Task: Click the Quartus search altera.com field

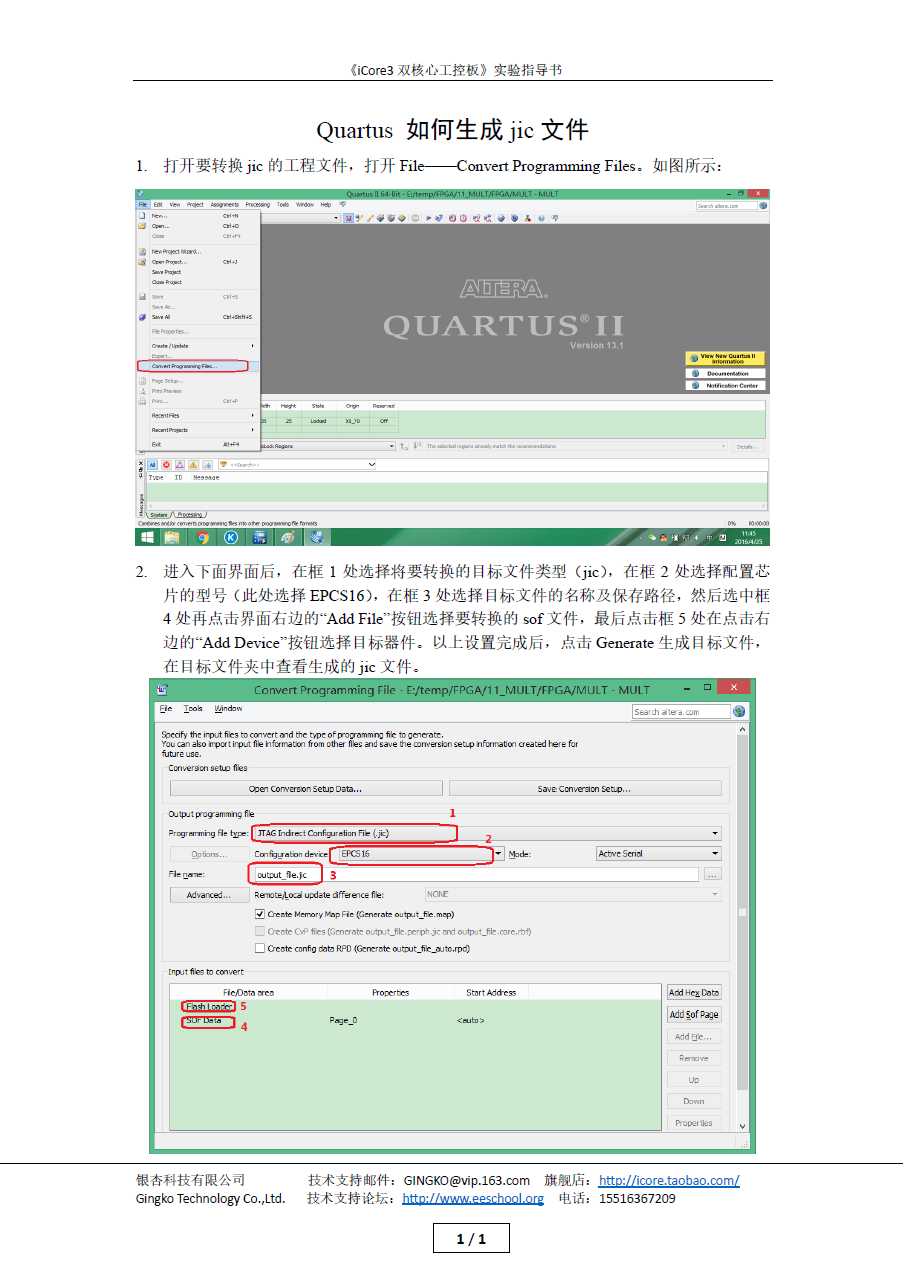Action: point(725,206)
